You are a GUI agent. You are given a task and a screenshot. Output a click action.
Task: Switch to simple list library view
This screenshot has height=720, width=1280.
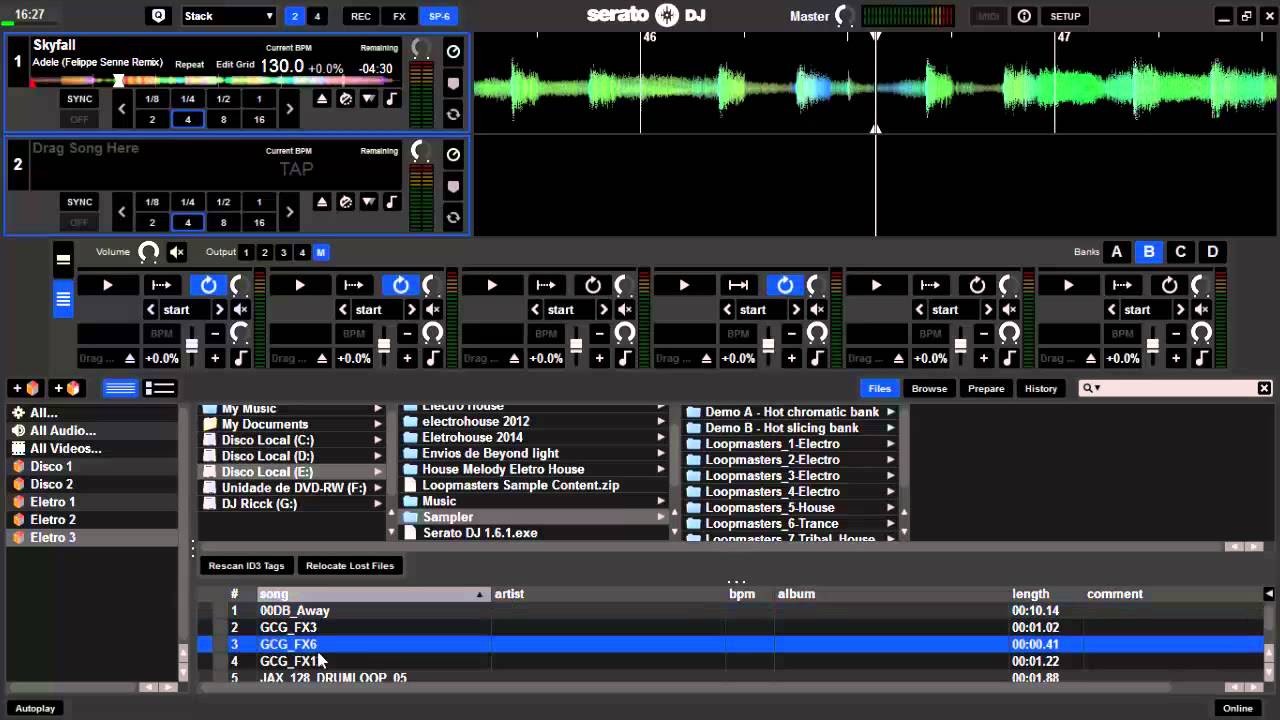(120, 388)
